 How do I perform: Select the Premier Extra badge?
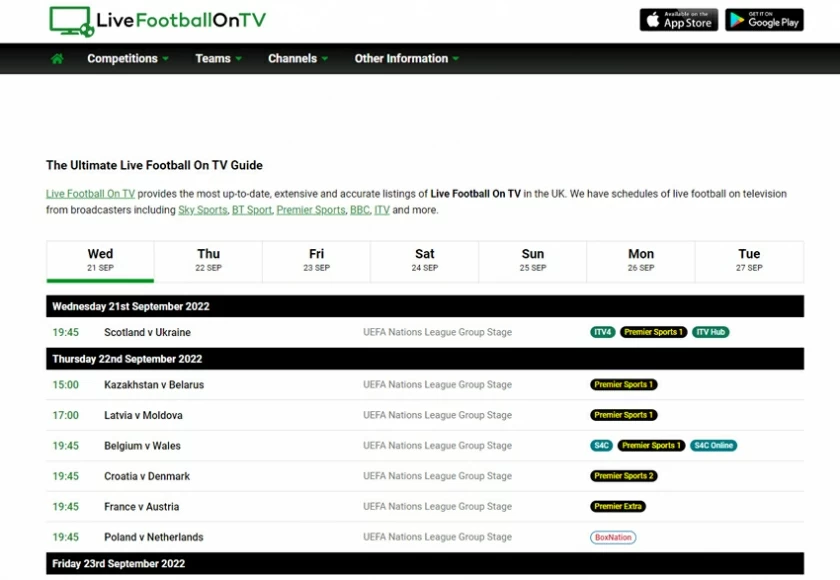coord(618,506)
